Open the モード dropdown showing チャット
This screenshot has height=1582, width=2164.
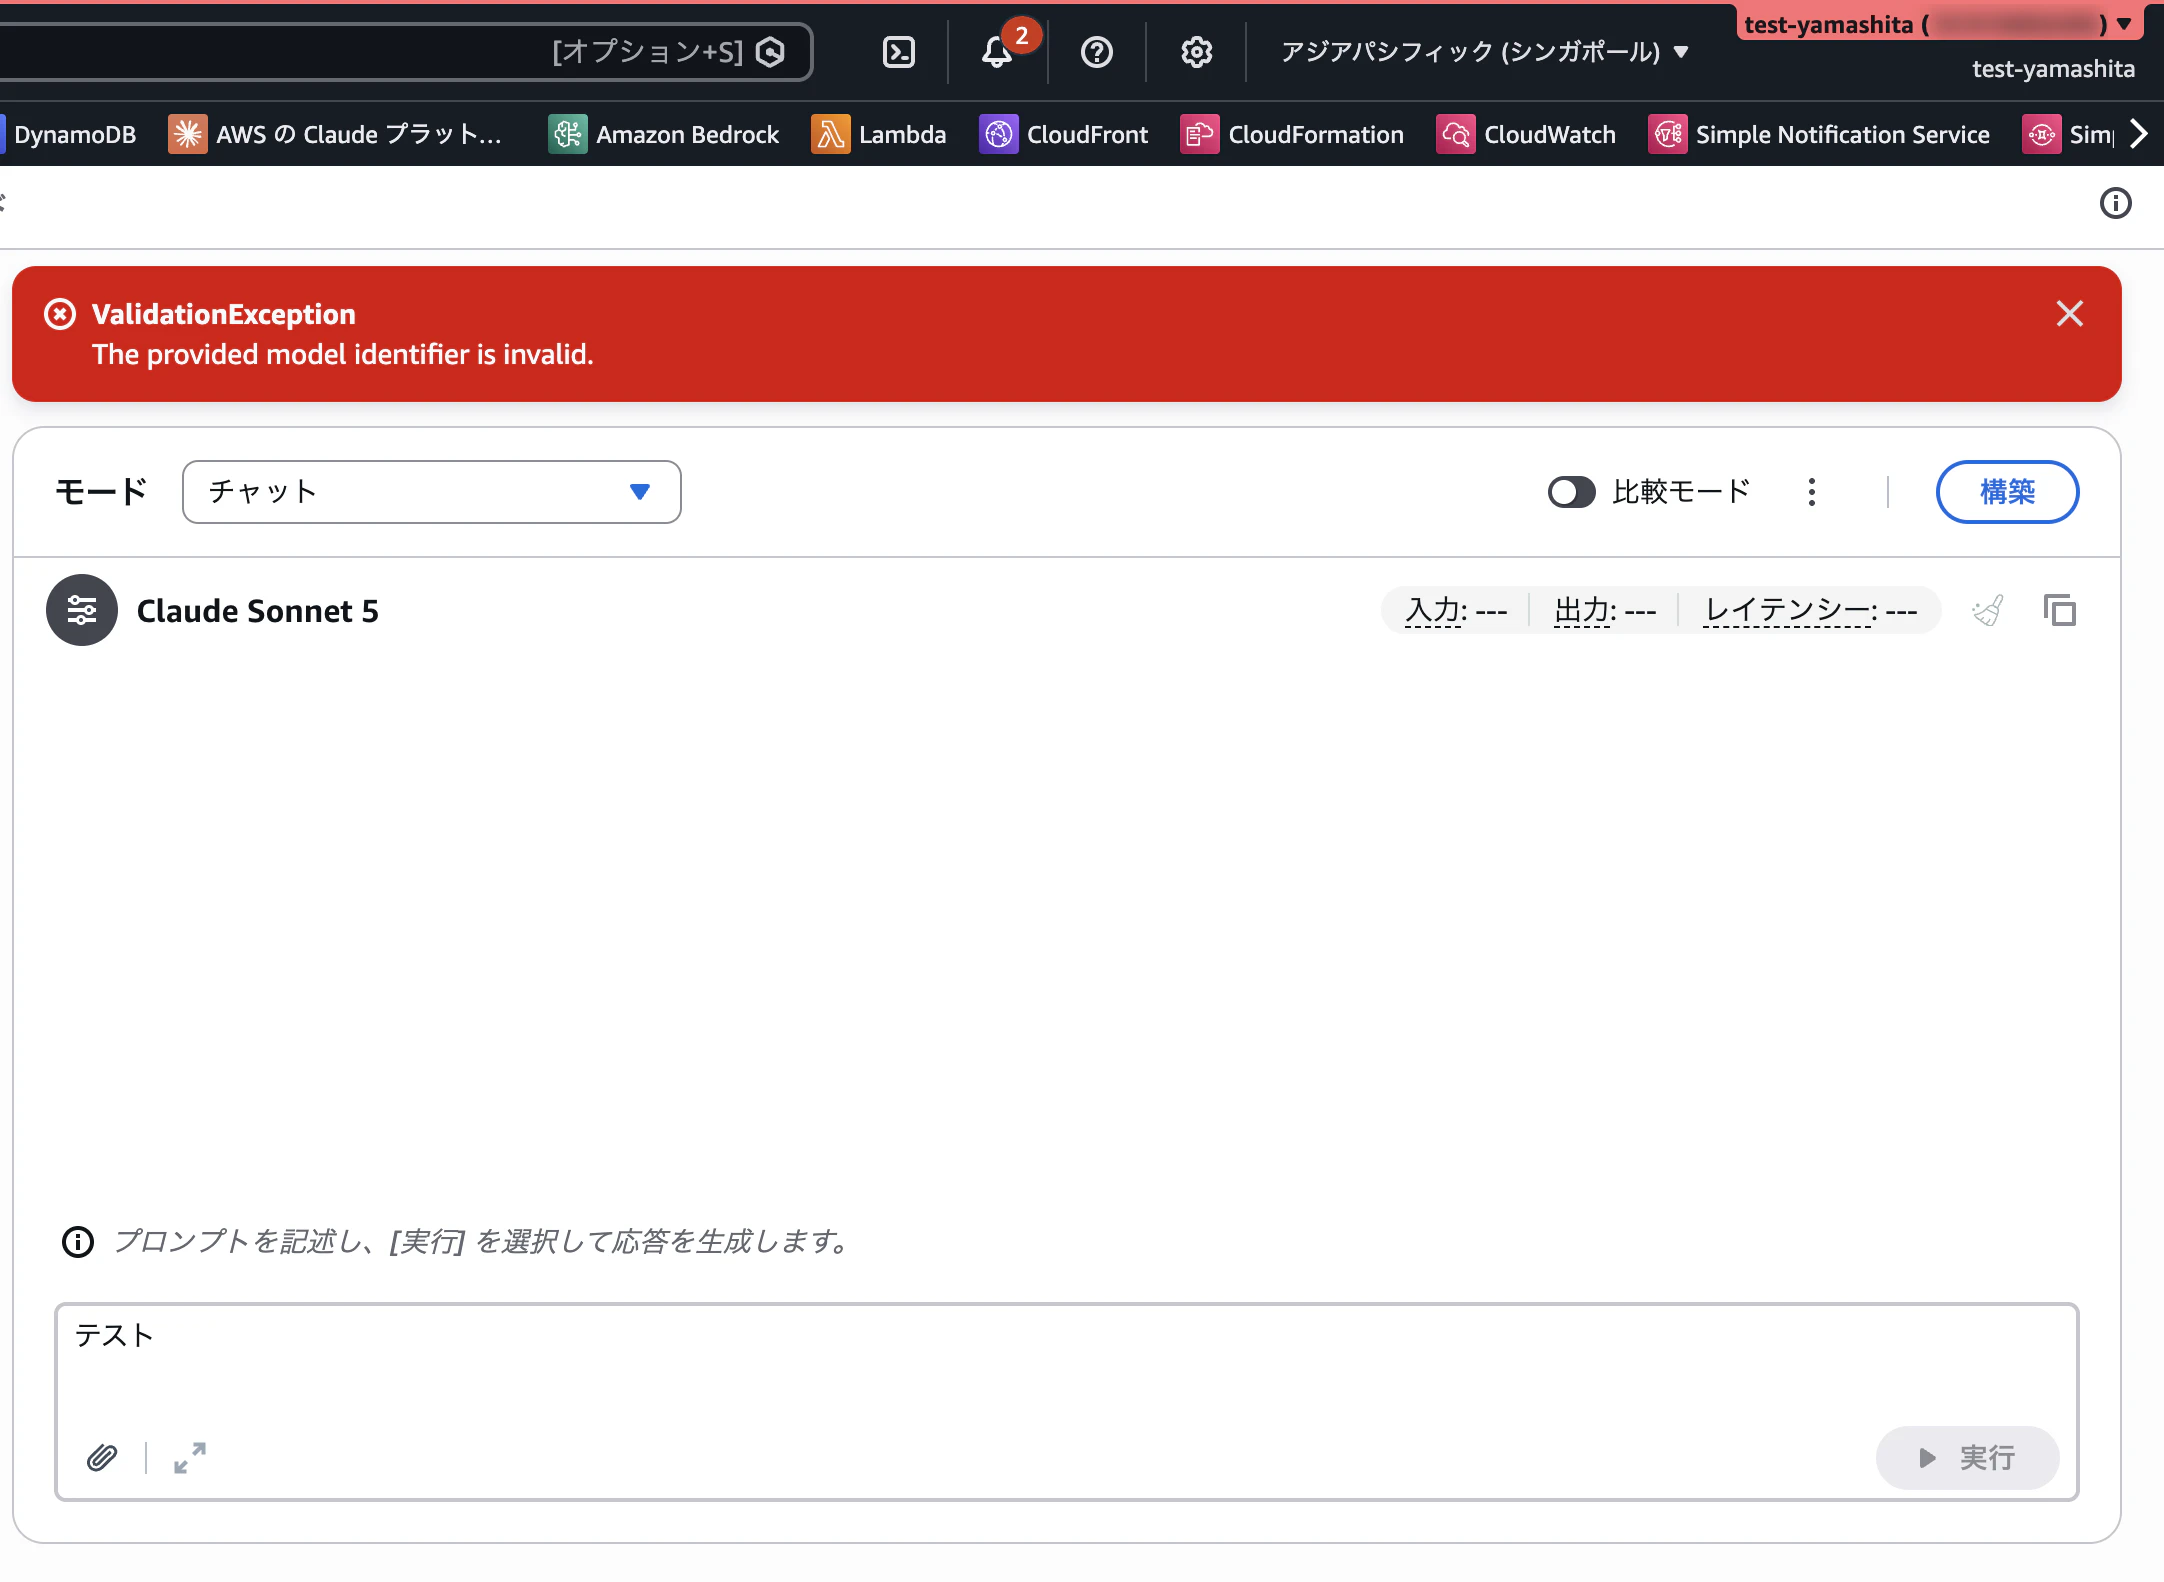(432, 492)
